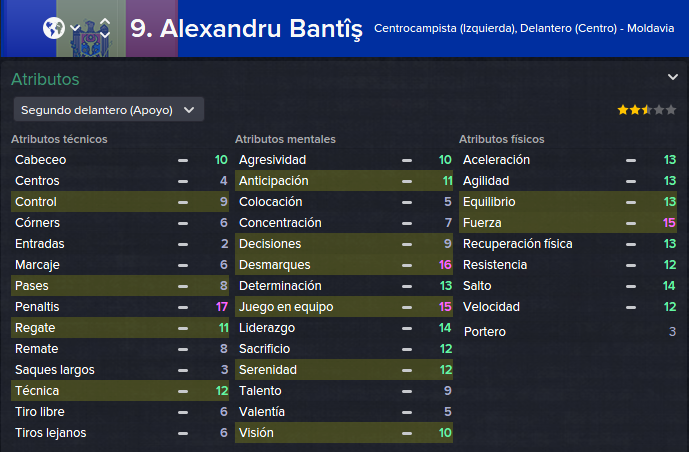This screenshot has height=452, width=689.
Task: Click the Portero rating value
Action: (x=672, y=332)
